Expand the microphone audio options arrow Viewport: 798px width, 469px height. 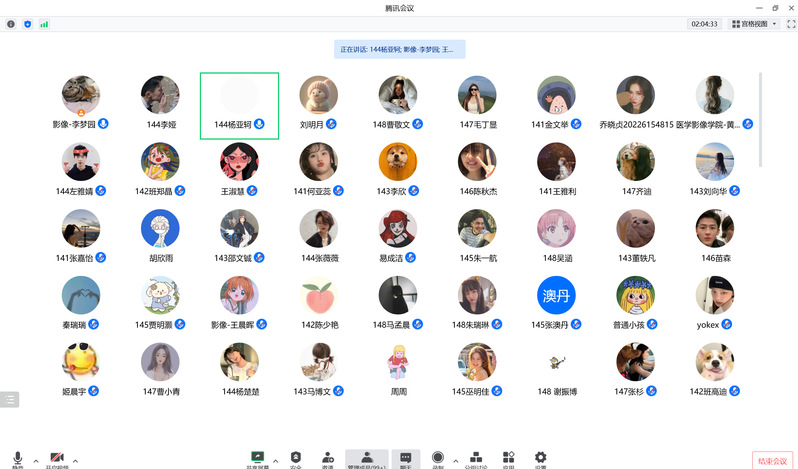pos(36,460)
